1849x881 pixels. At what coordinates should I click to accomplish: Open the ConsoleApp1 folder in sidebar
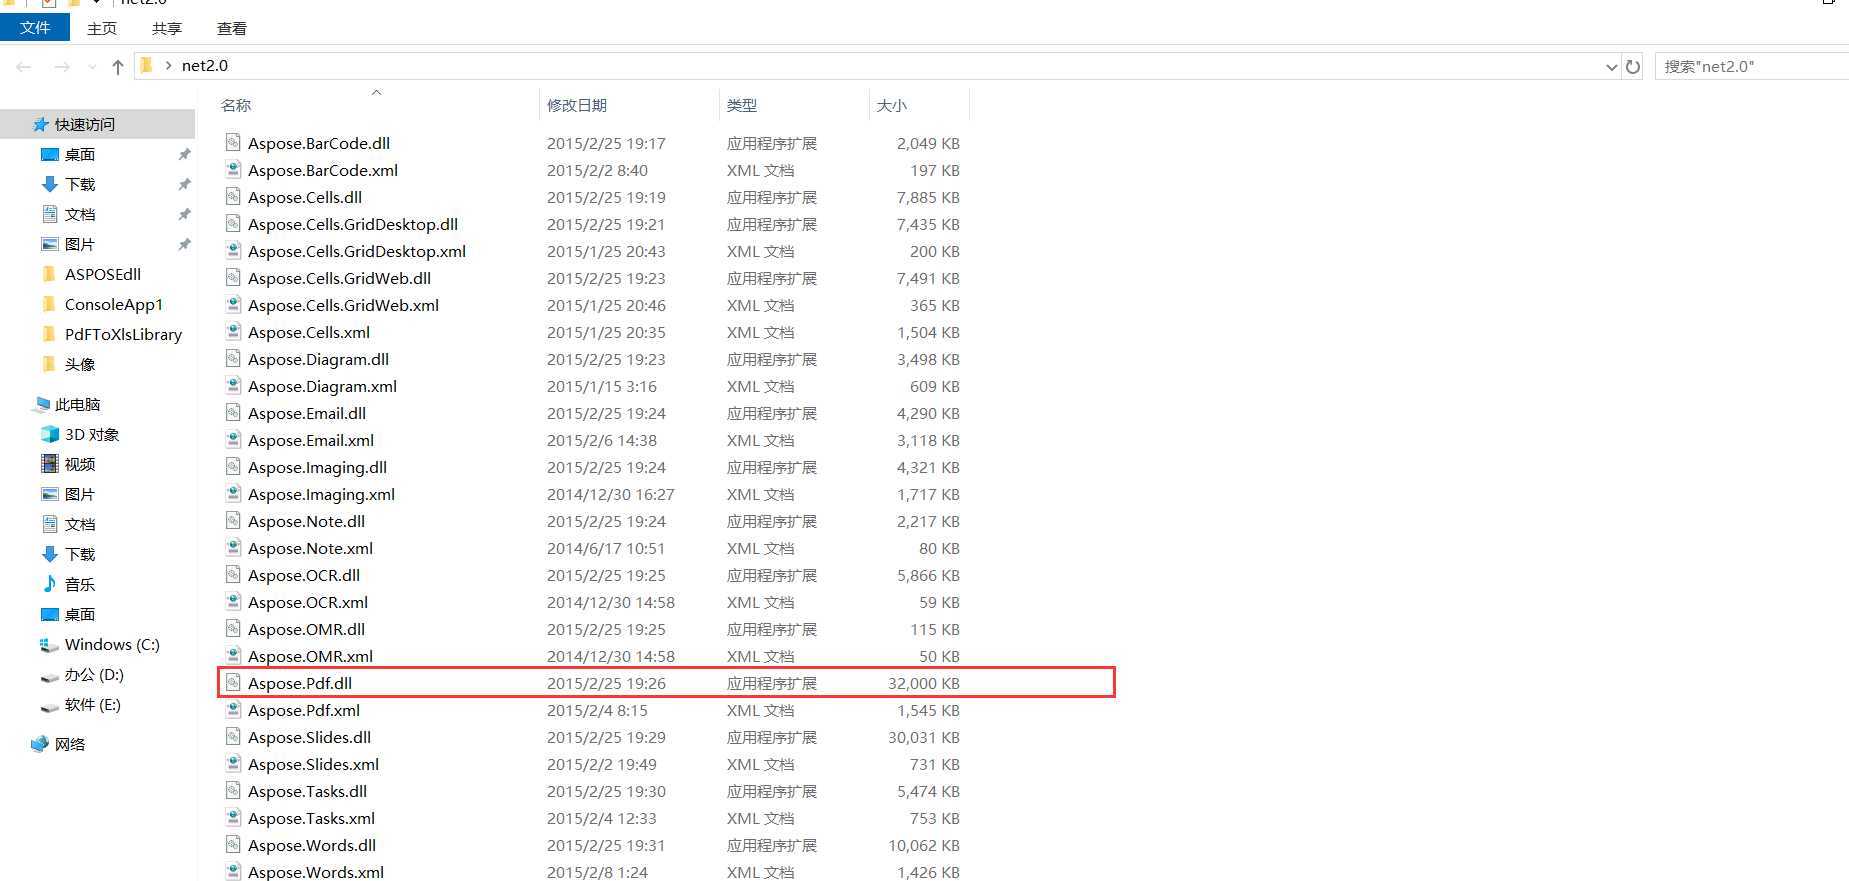coord(113,304)
